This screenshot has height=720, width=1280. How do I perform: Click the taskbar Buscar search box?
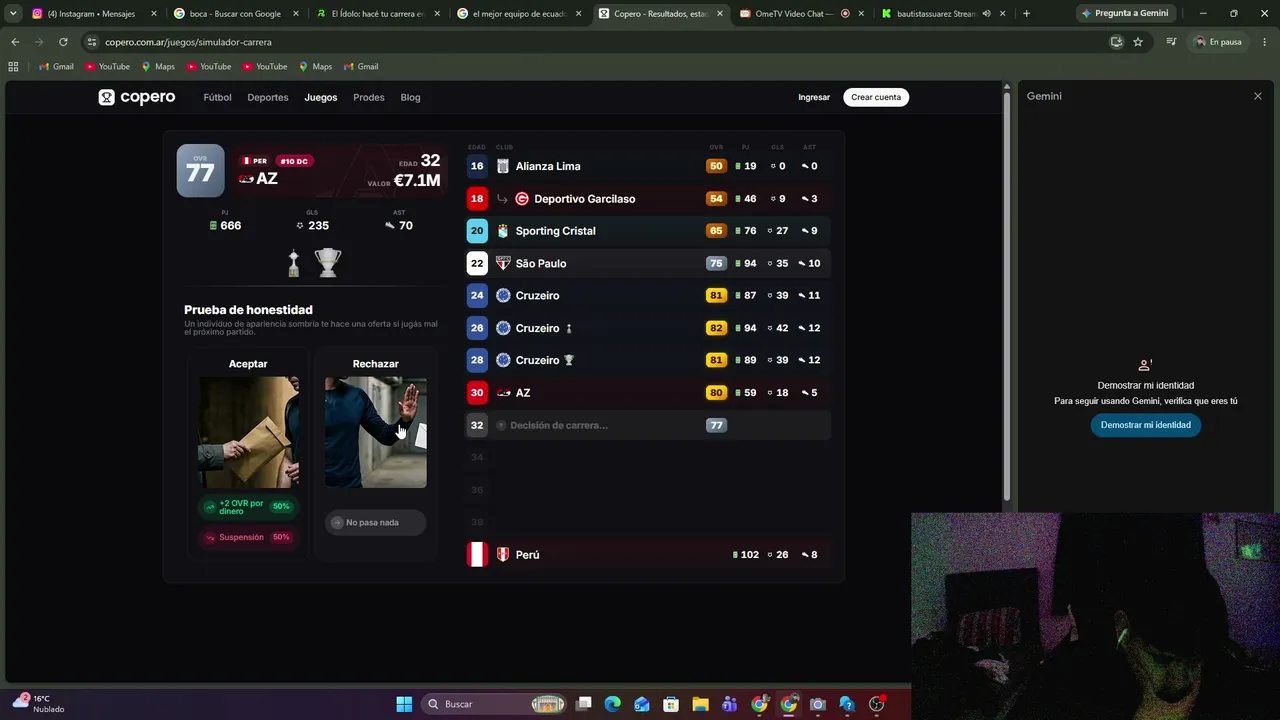click(495, 704)
